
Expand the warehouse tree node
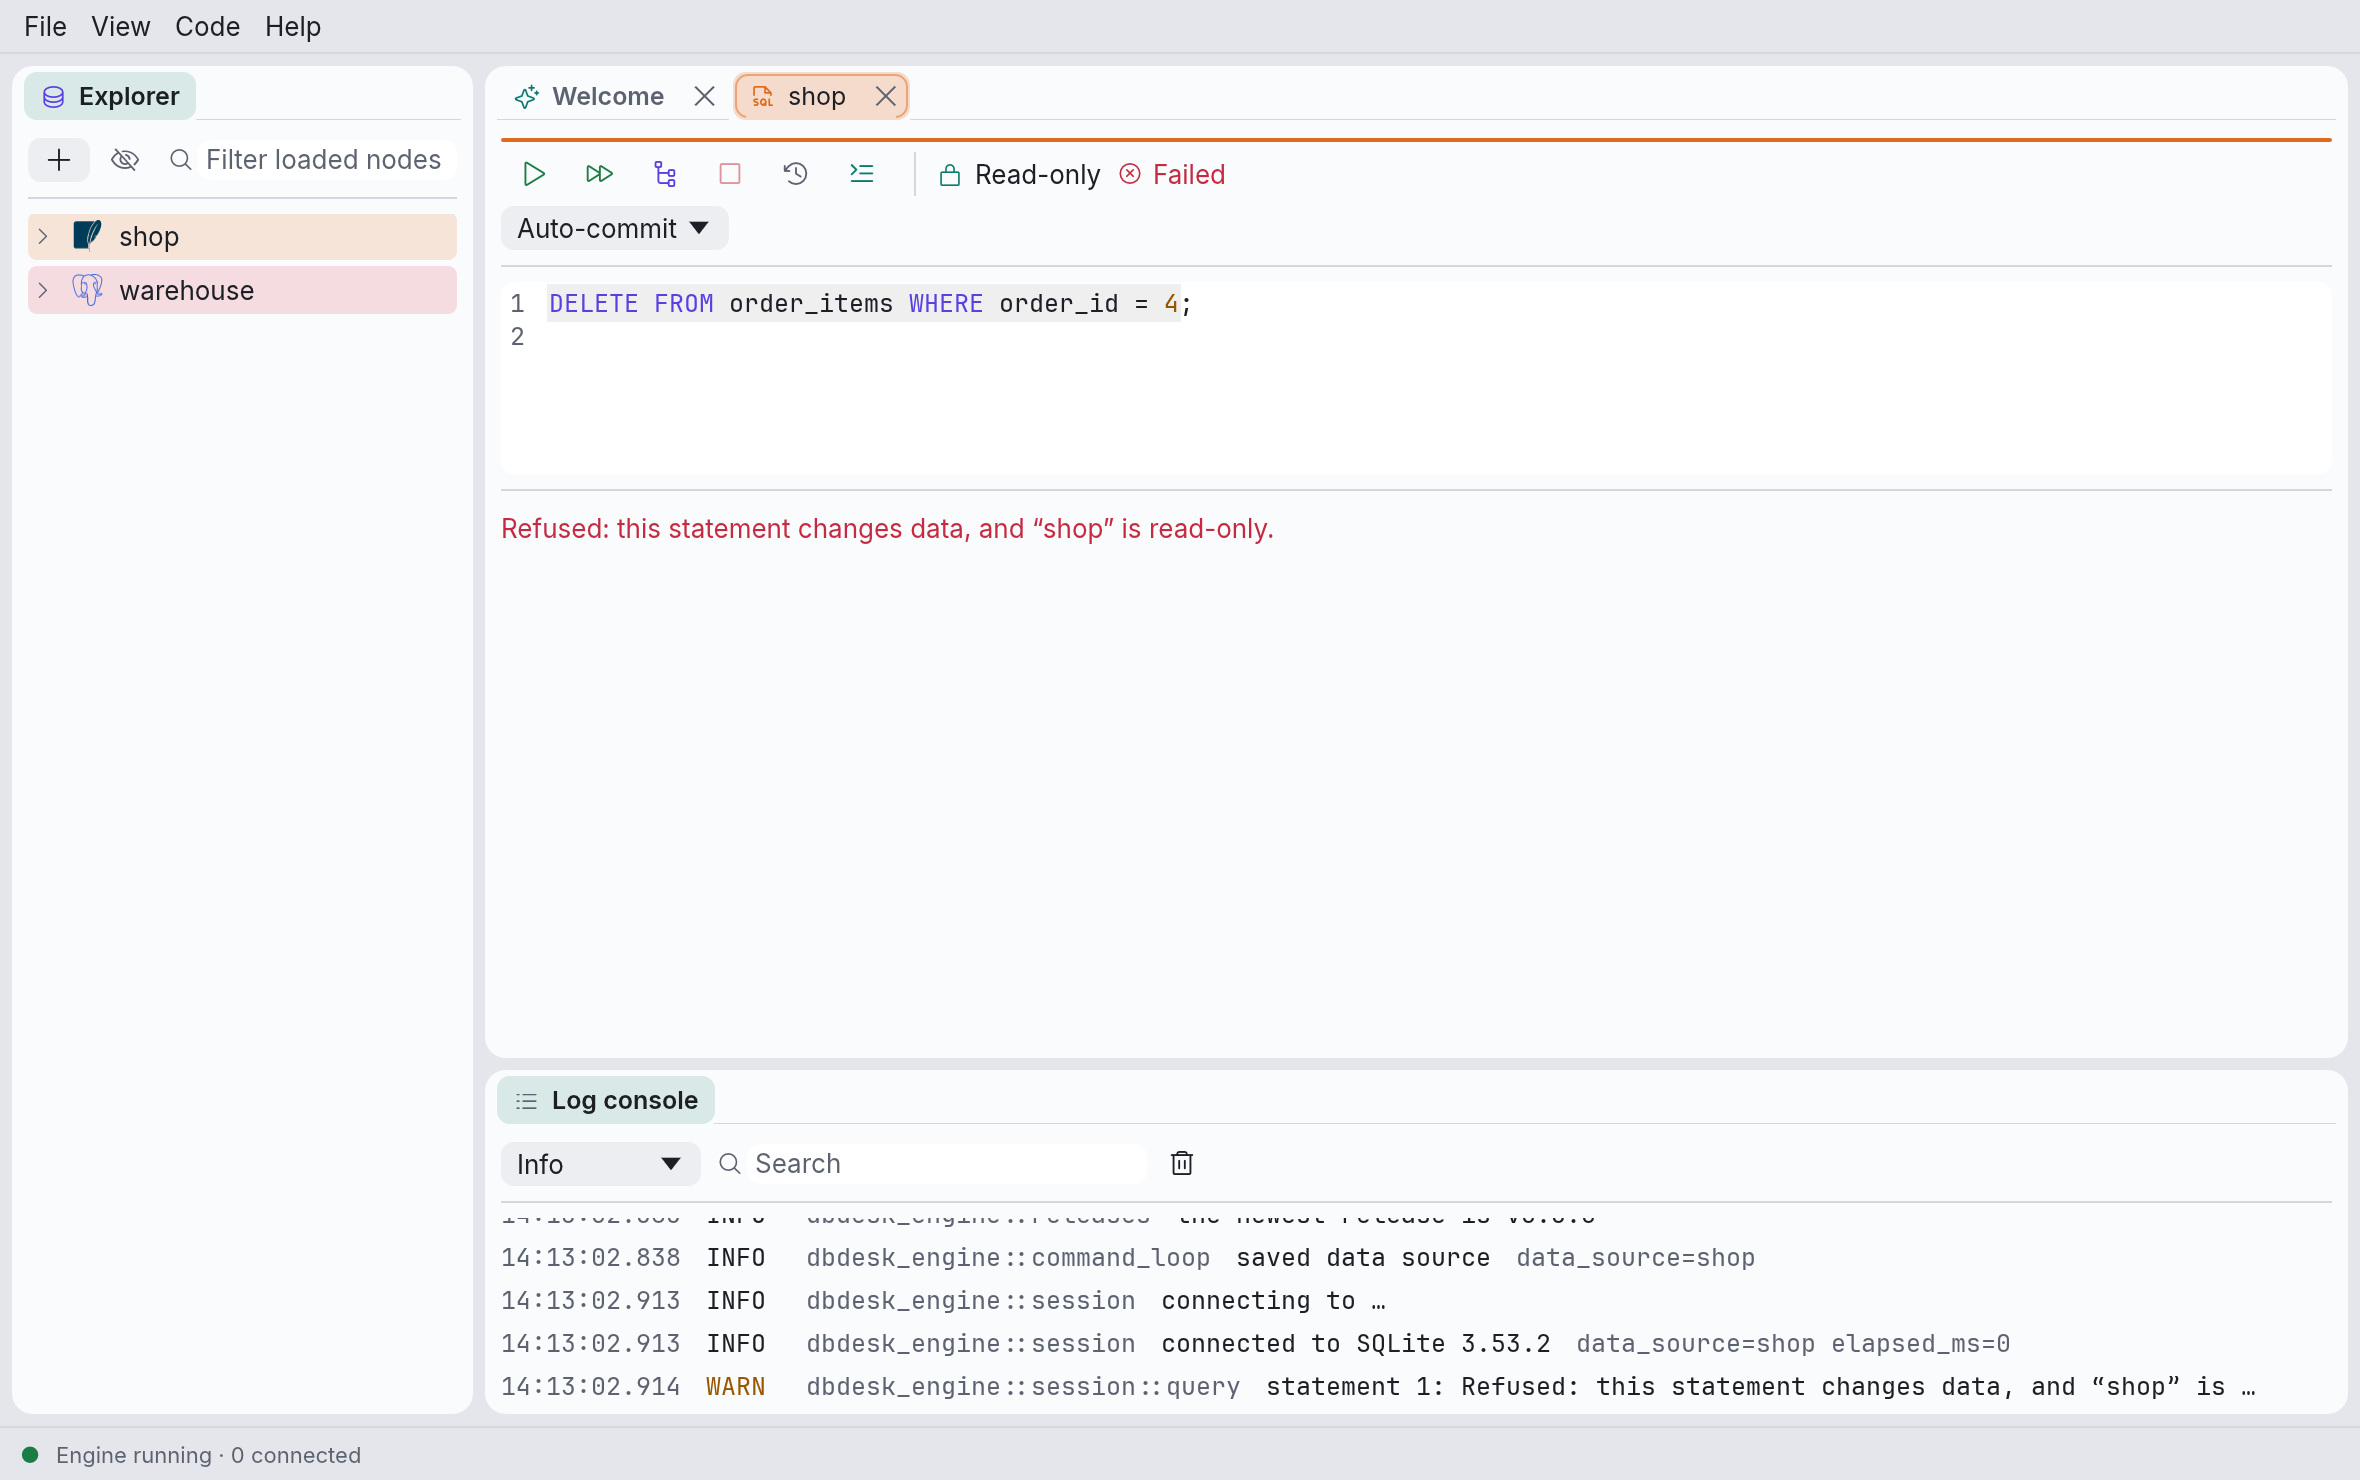pos(43,291)
